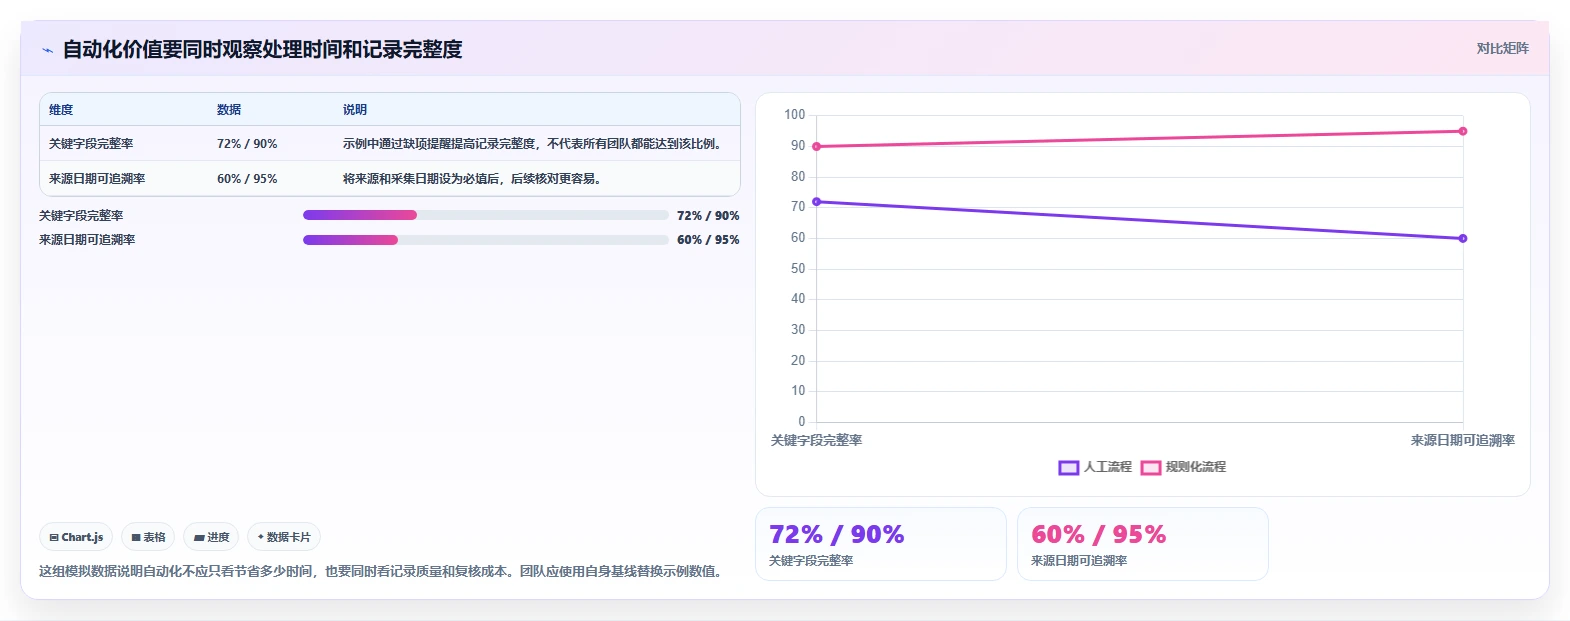Click the 进度 tag chip
The height and width of the screenshot is (621, 1570).
(211, 537)
